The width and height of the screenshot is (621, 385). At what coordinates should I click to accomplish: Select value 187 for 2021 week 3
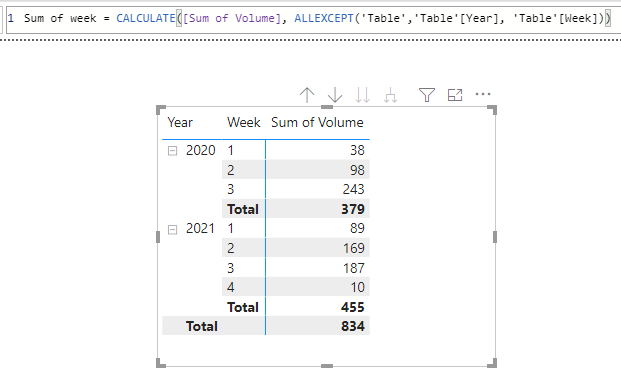(x=353, y=268)
